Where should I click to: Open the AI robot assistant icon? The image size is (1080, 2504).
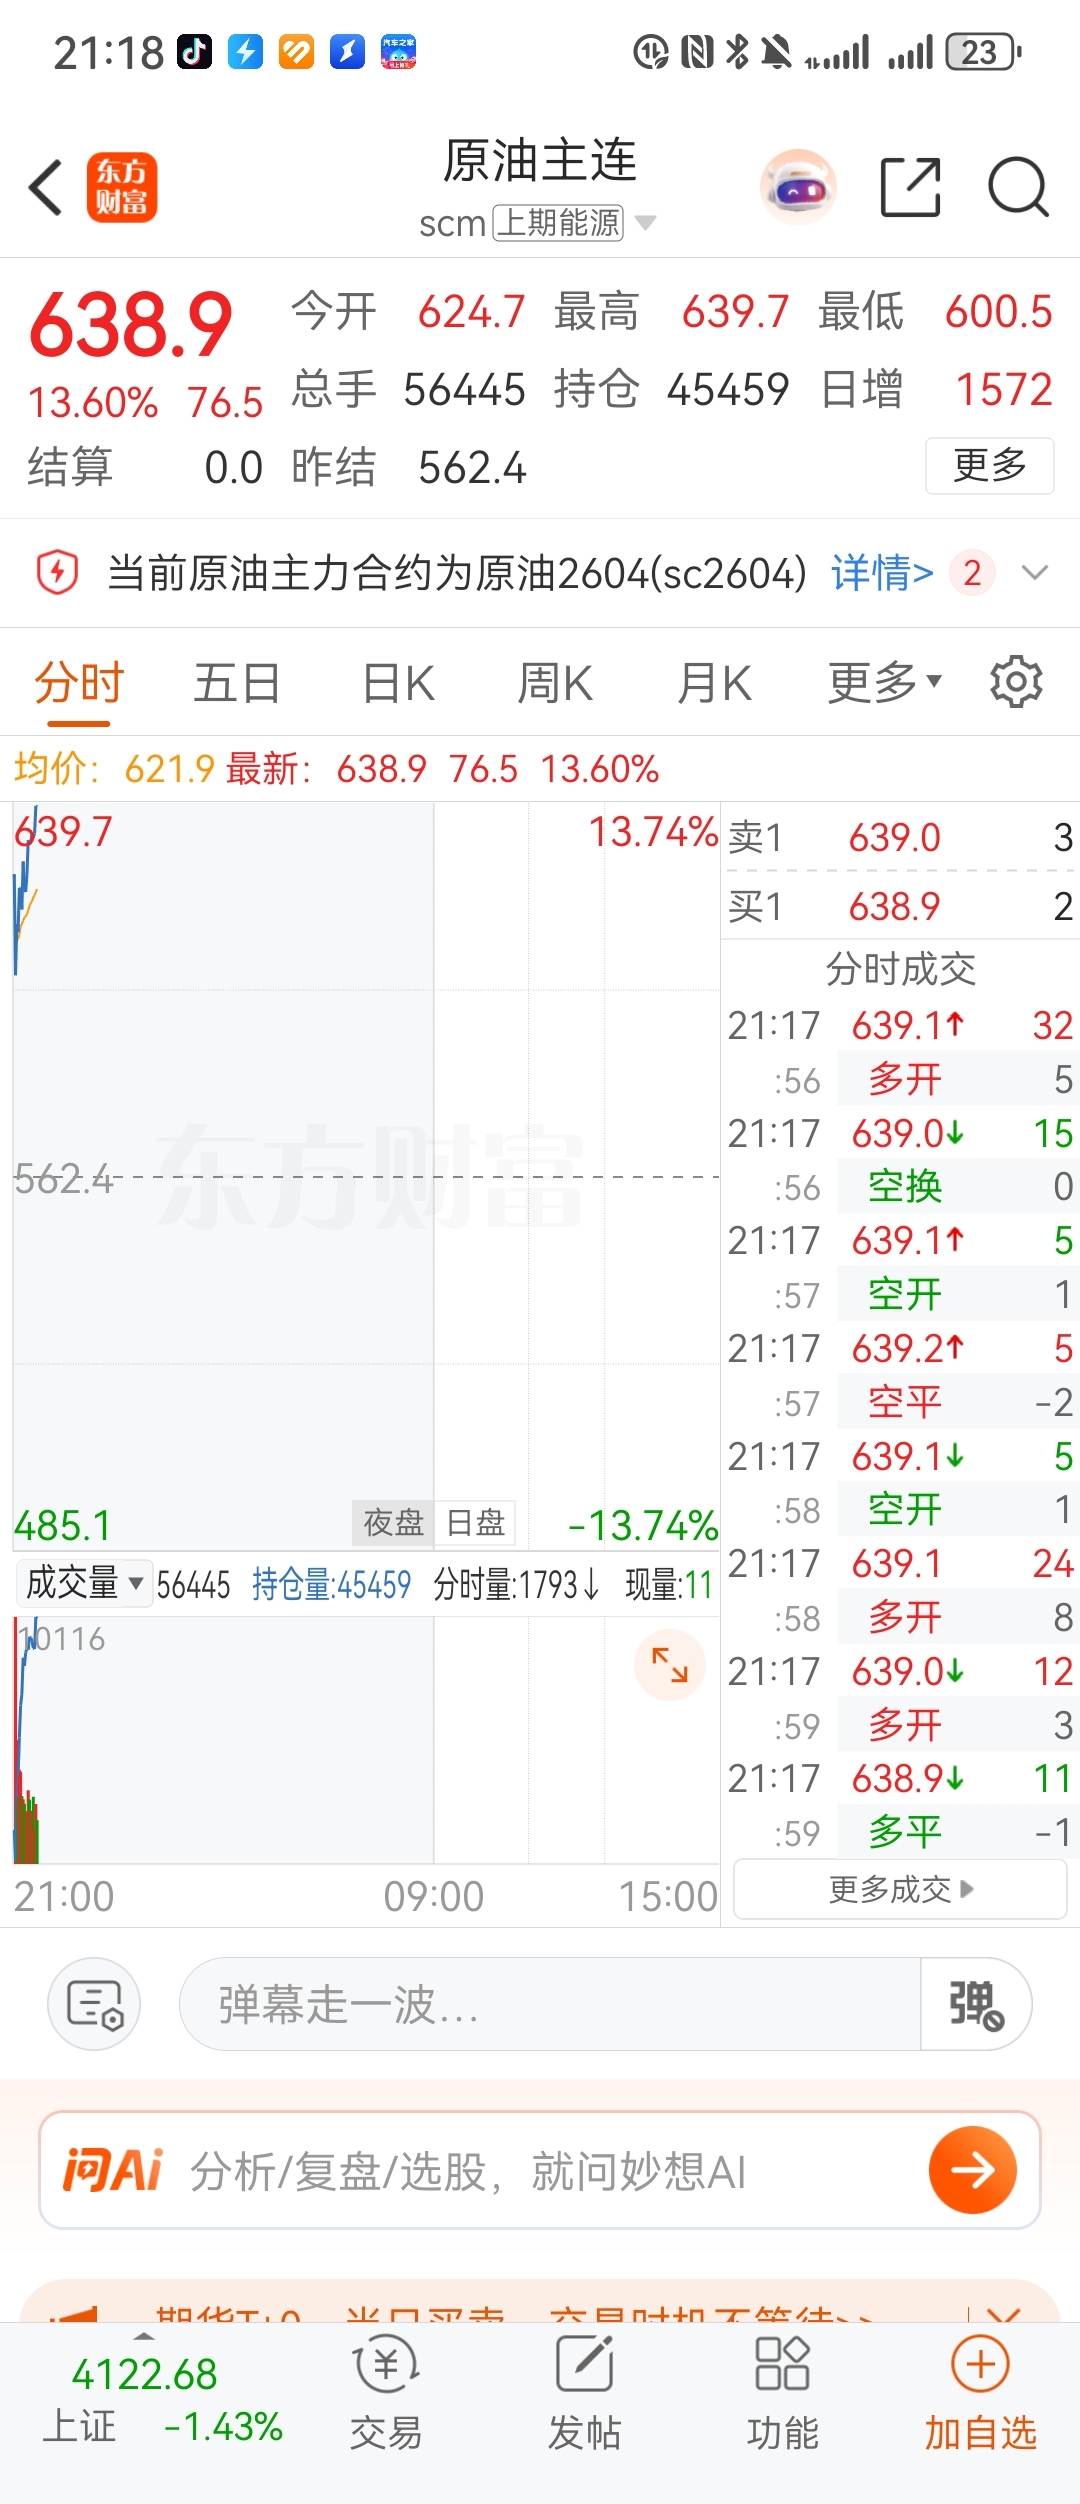point(798,187)
